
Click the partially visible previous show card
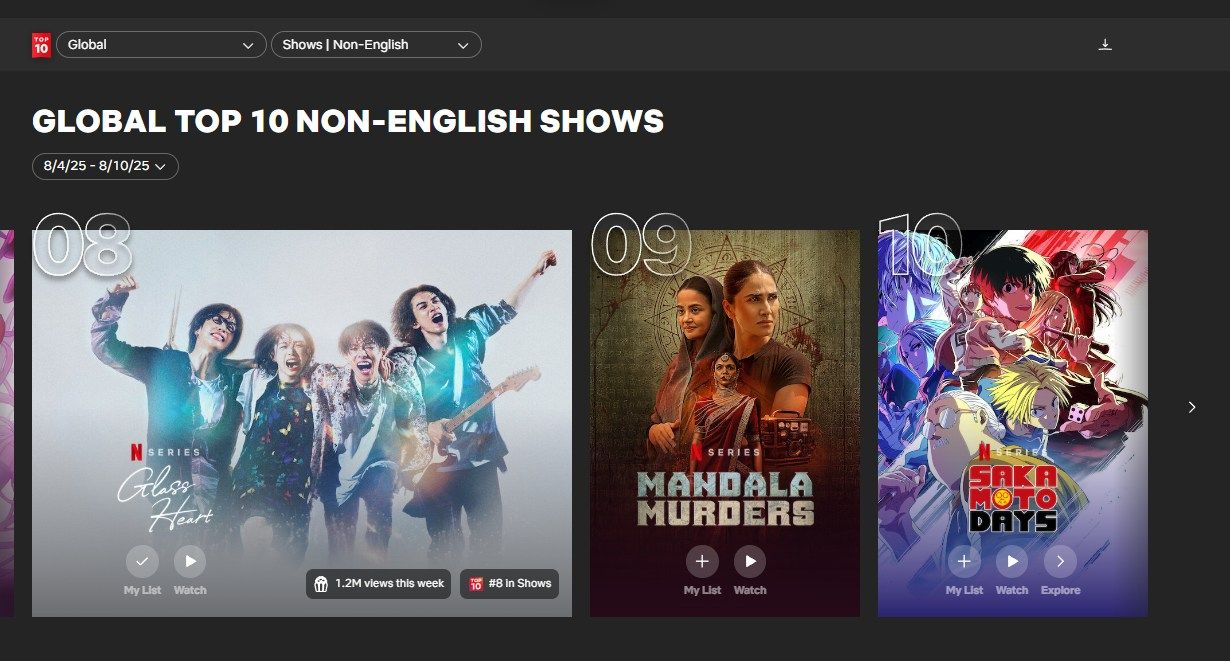[x=6, y=423]
